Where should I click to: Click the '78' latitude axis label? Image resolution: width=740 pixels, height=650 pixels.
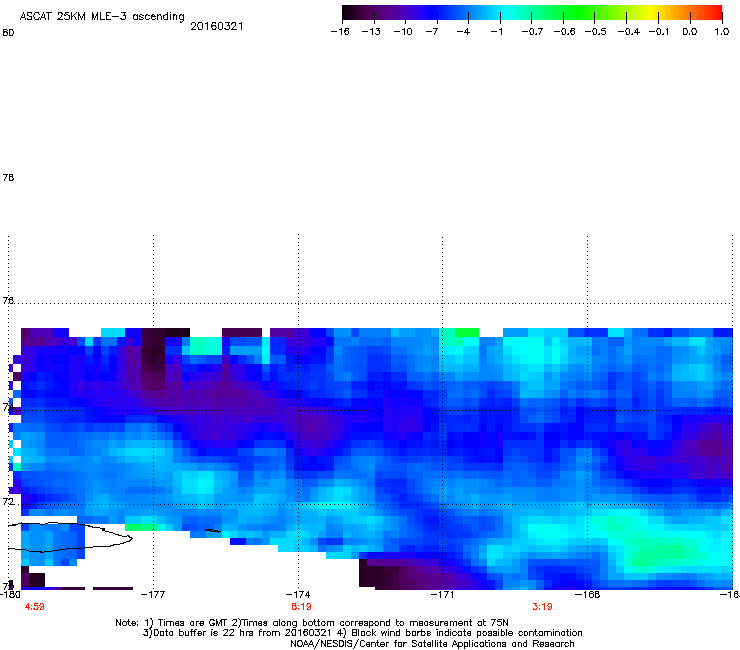click(8, 177)
